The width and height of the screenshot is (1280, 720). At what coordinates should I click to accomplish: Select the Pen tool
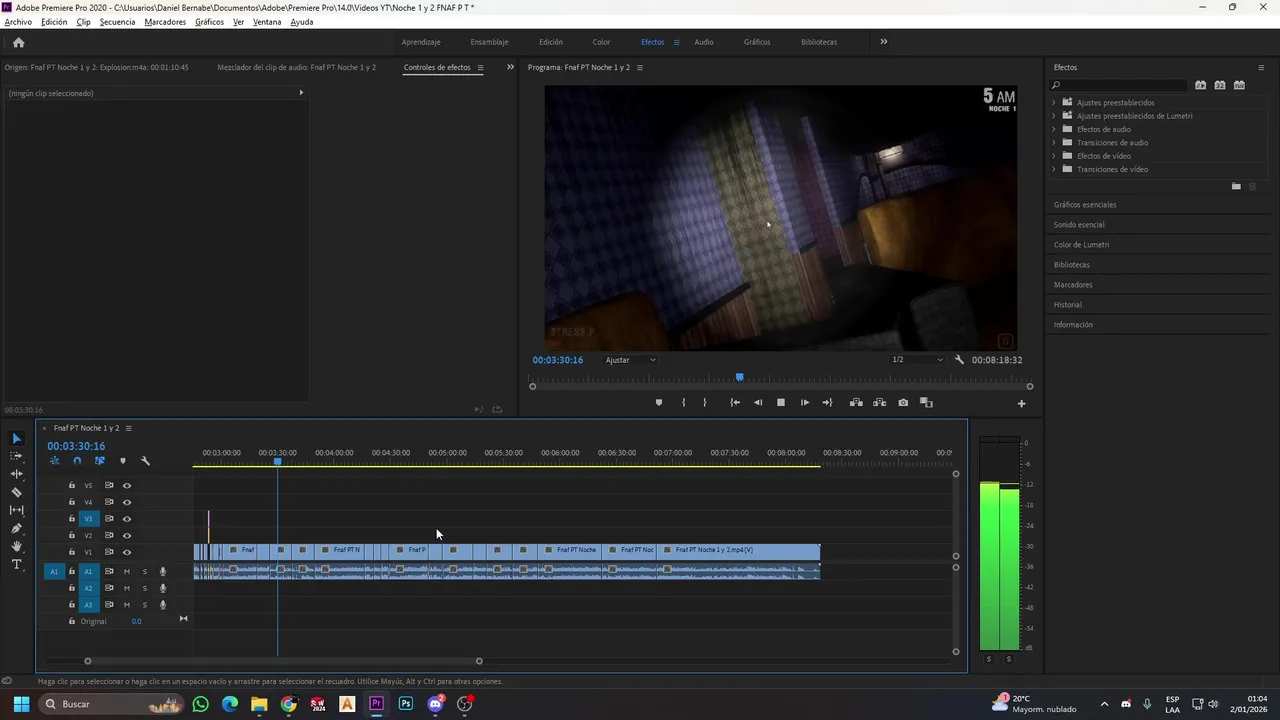point(16,528)
